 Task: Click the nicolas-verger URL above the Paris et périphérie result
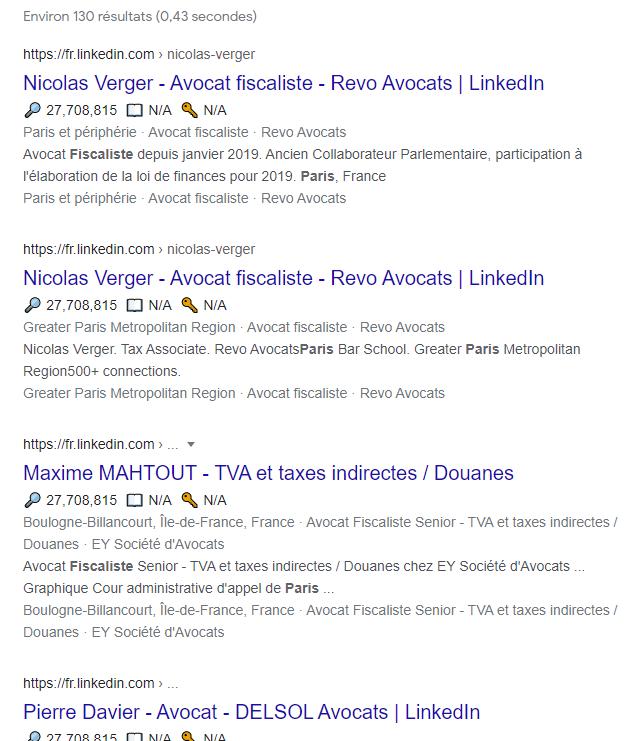click(139, 54)
